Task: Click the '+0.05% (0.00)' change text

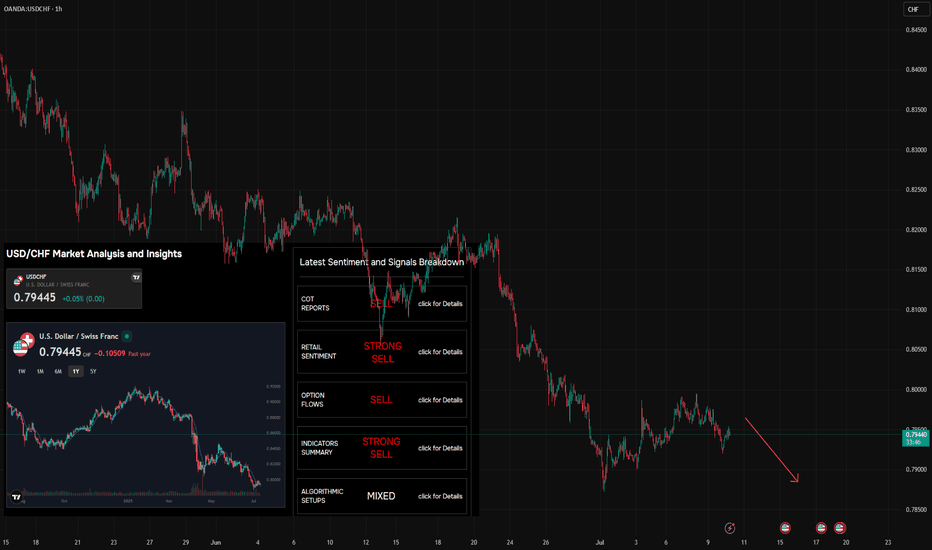Action: [83, 299]
